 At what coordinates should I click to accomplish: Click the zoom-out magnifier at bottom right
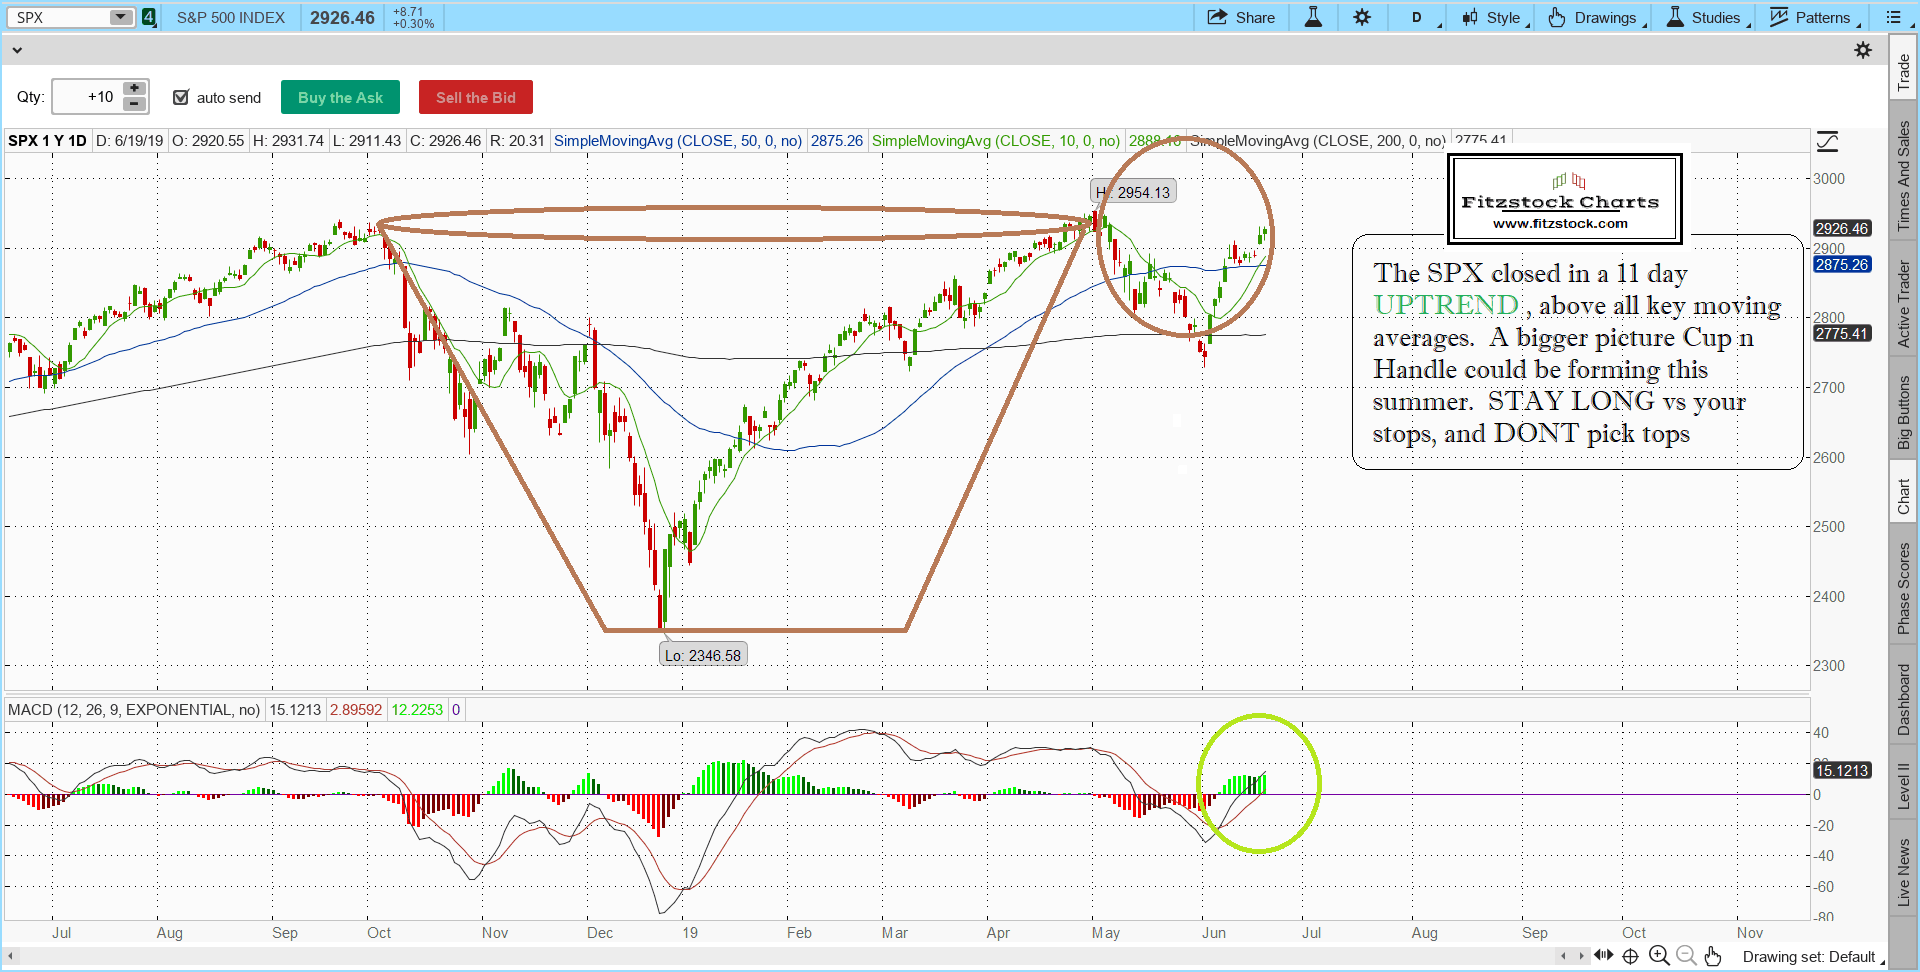coord(1686,955)
